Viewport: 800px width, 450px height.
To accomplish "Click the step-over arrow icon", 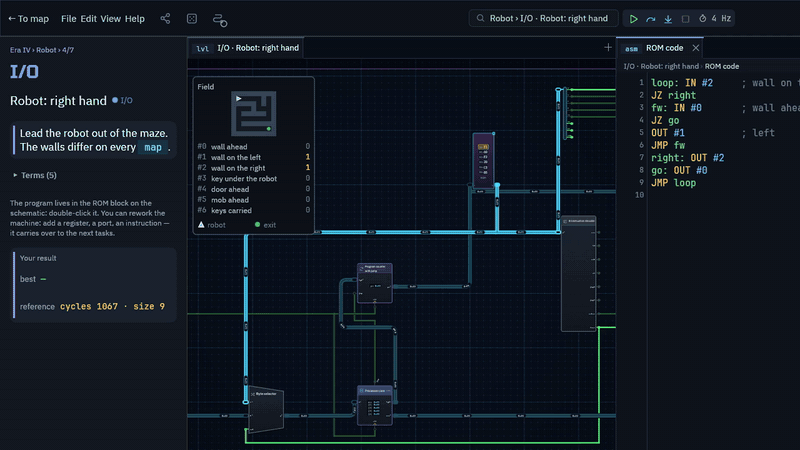I will point(651,19).
